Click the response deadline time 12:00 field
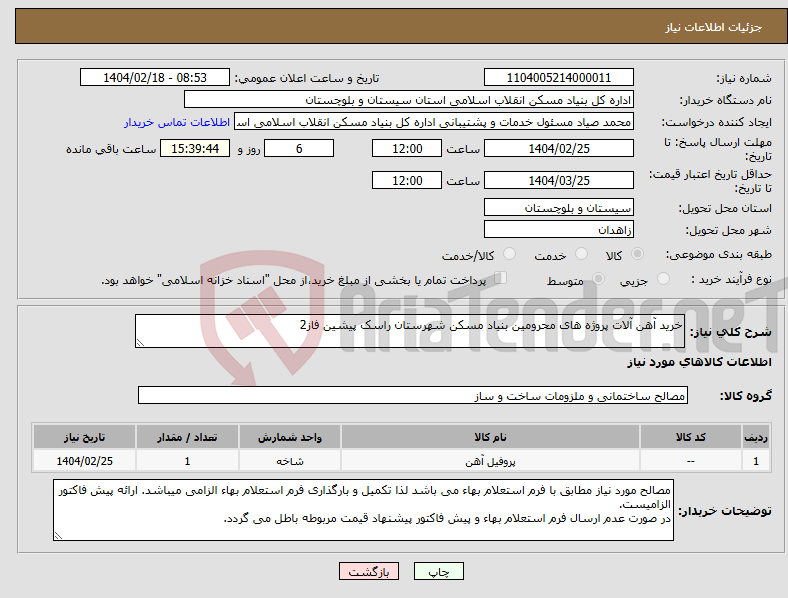Viewport: 788px width, 598px height. 407,149
